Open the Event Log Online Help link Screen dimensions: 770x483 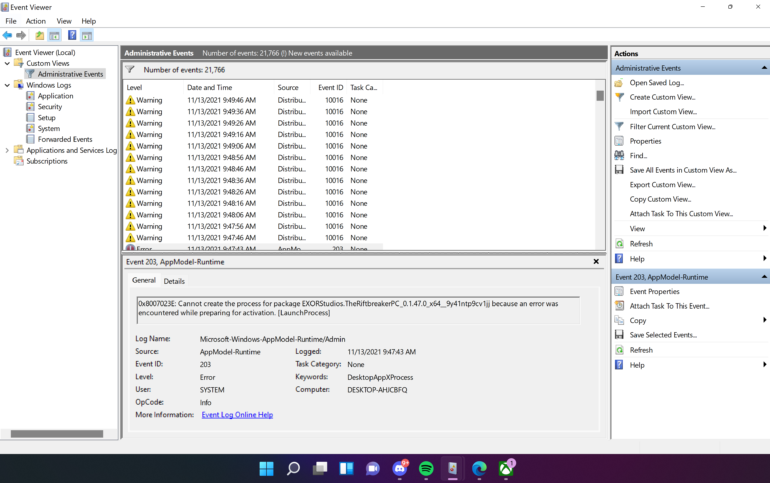click(x=237, y=415)
